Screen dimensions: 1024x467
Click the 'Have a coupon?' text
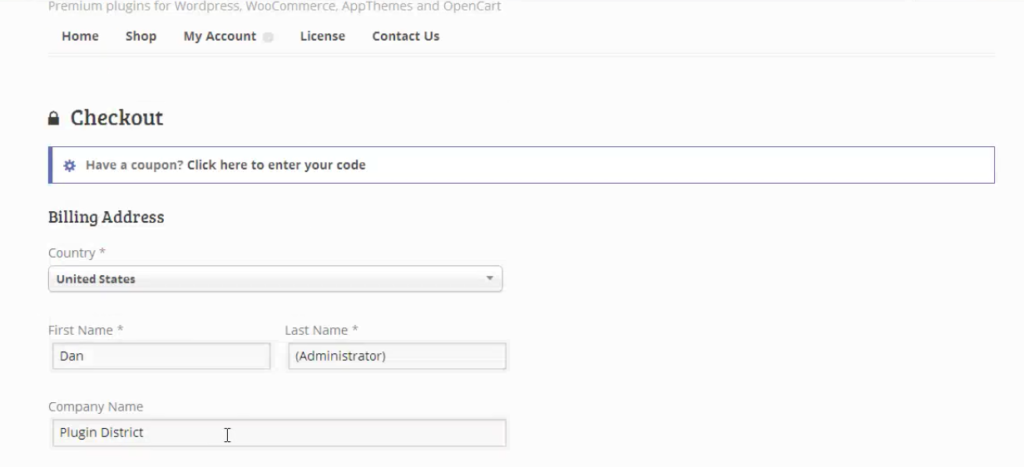point(135,165)
